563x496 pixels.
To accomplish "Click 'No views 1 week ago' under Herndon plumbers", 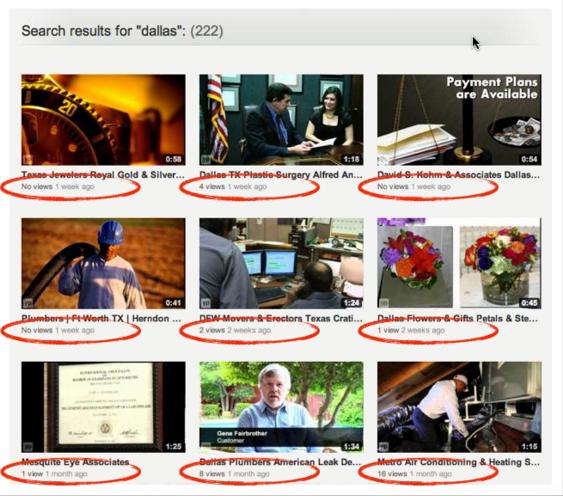I will (58, 330).
